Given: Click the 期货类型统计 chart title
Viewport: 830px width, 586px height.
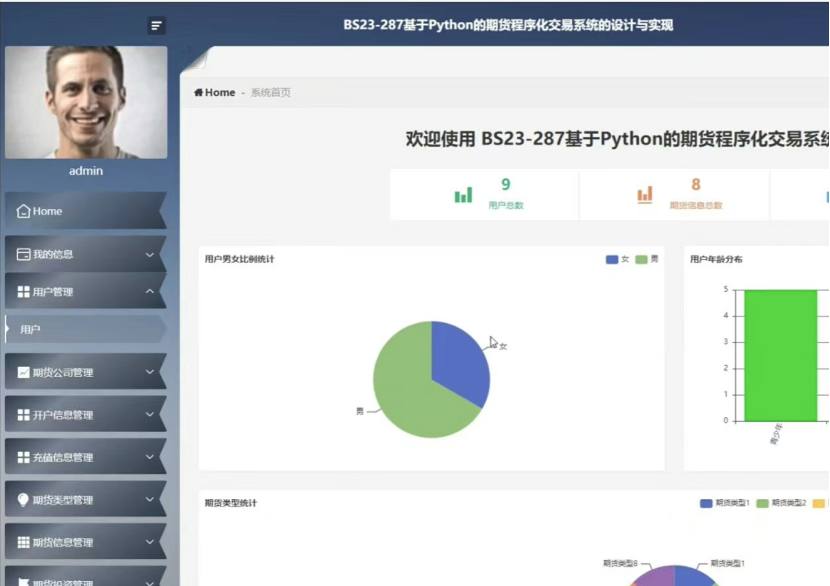Looking at the screenshot, I should (x=231, y=503).
